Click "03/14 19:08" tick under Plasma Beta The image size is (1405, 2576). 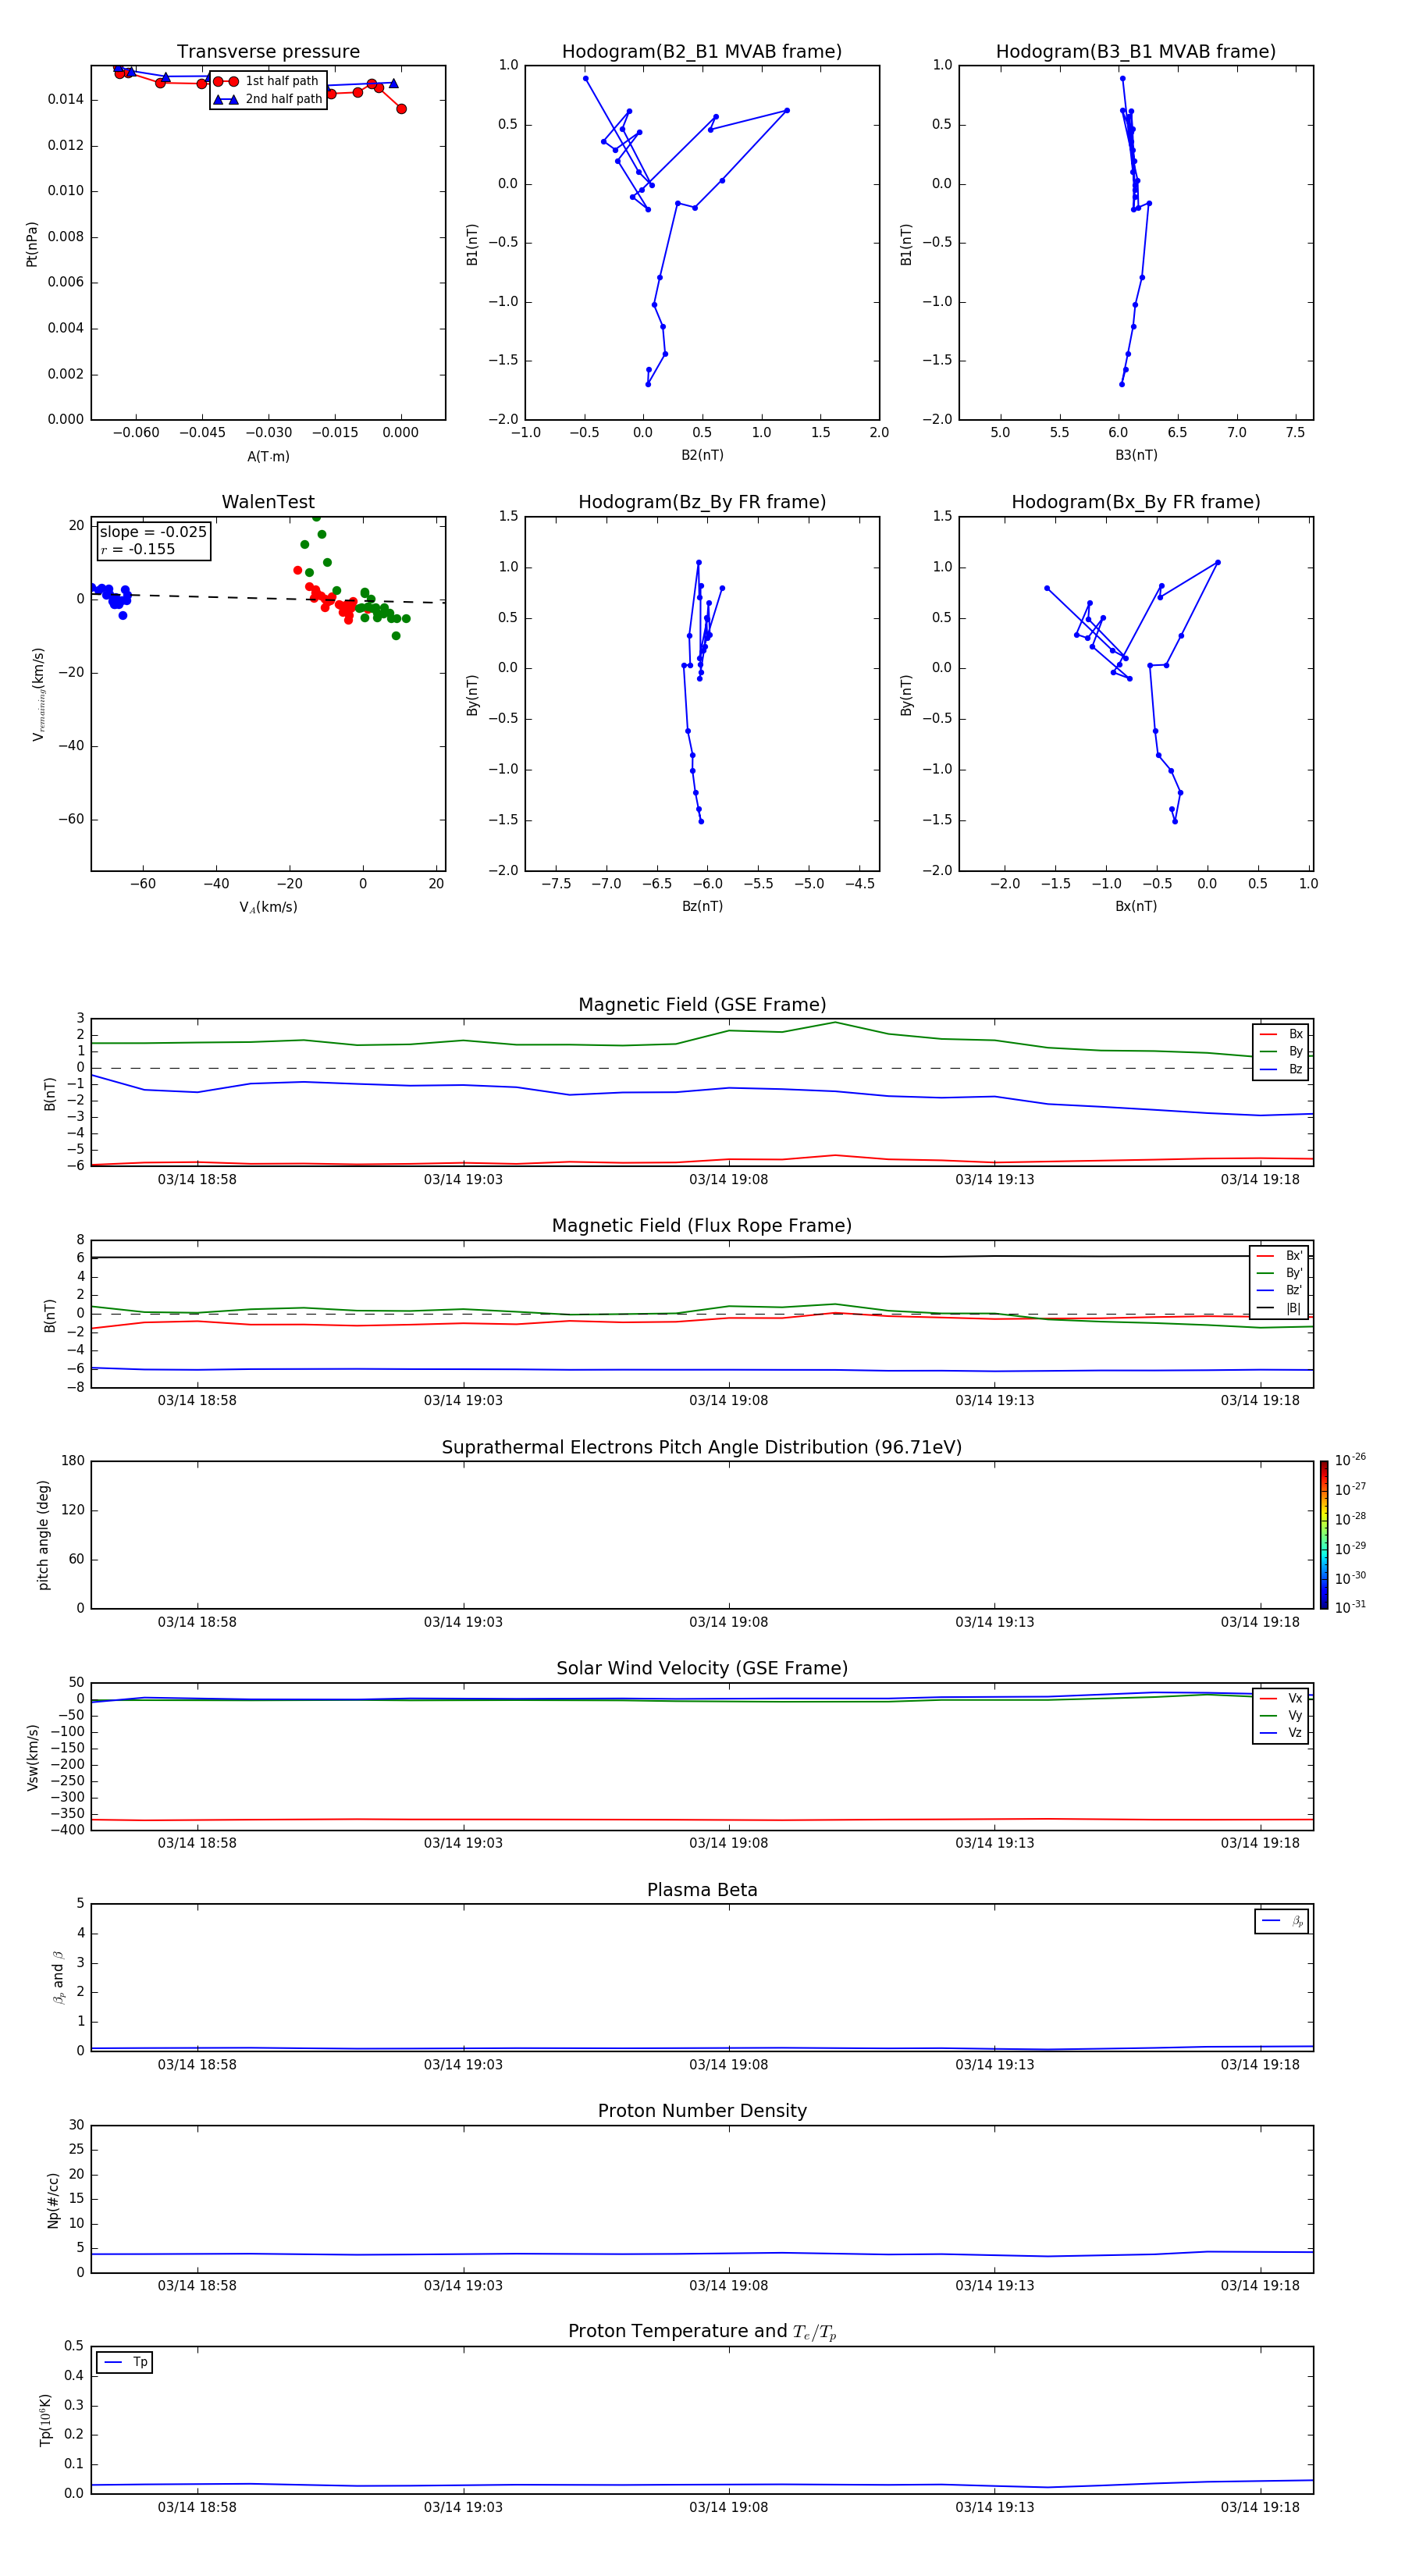pyautogui.click(x=728, y=2064)
